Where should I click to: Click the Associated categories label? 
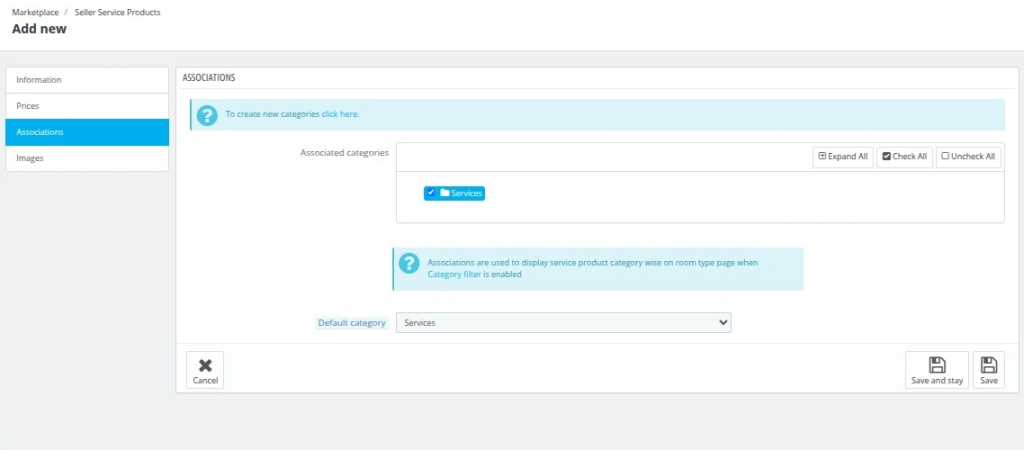tap(344, 152)
